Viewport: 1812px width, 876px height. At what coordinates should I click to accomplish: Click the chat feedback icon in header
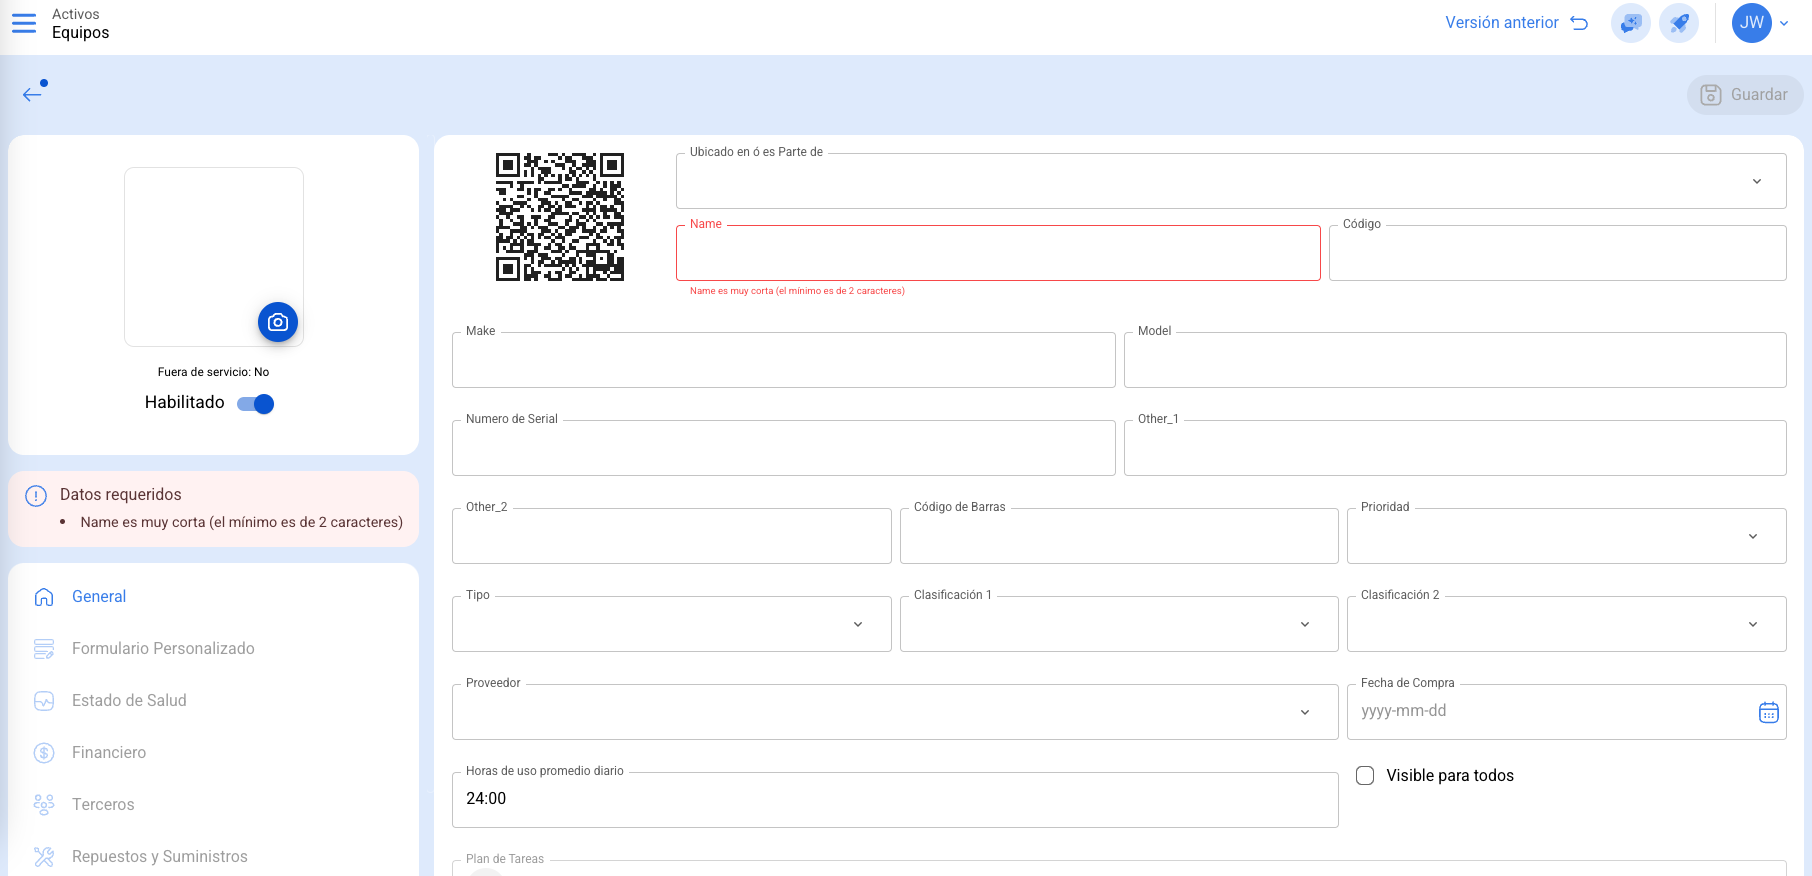1630,23
